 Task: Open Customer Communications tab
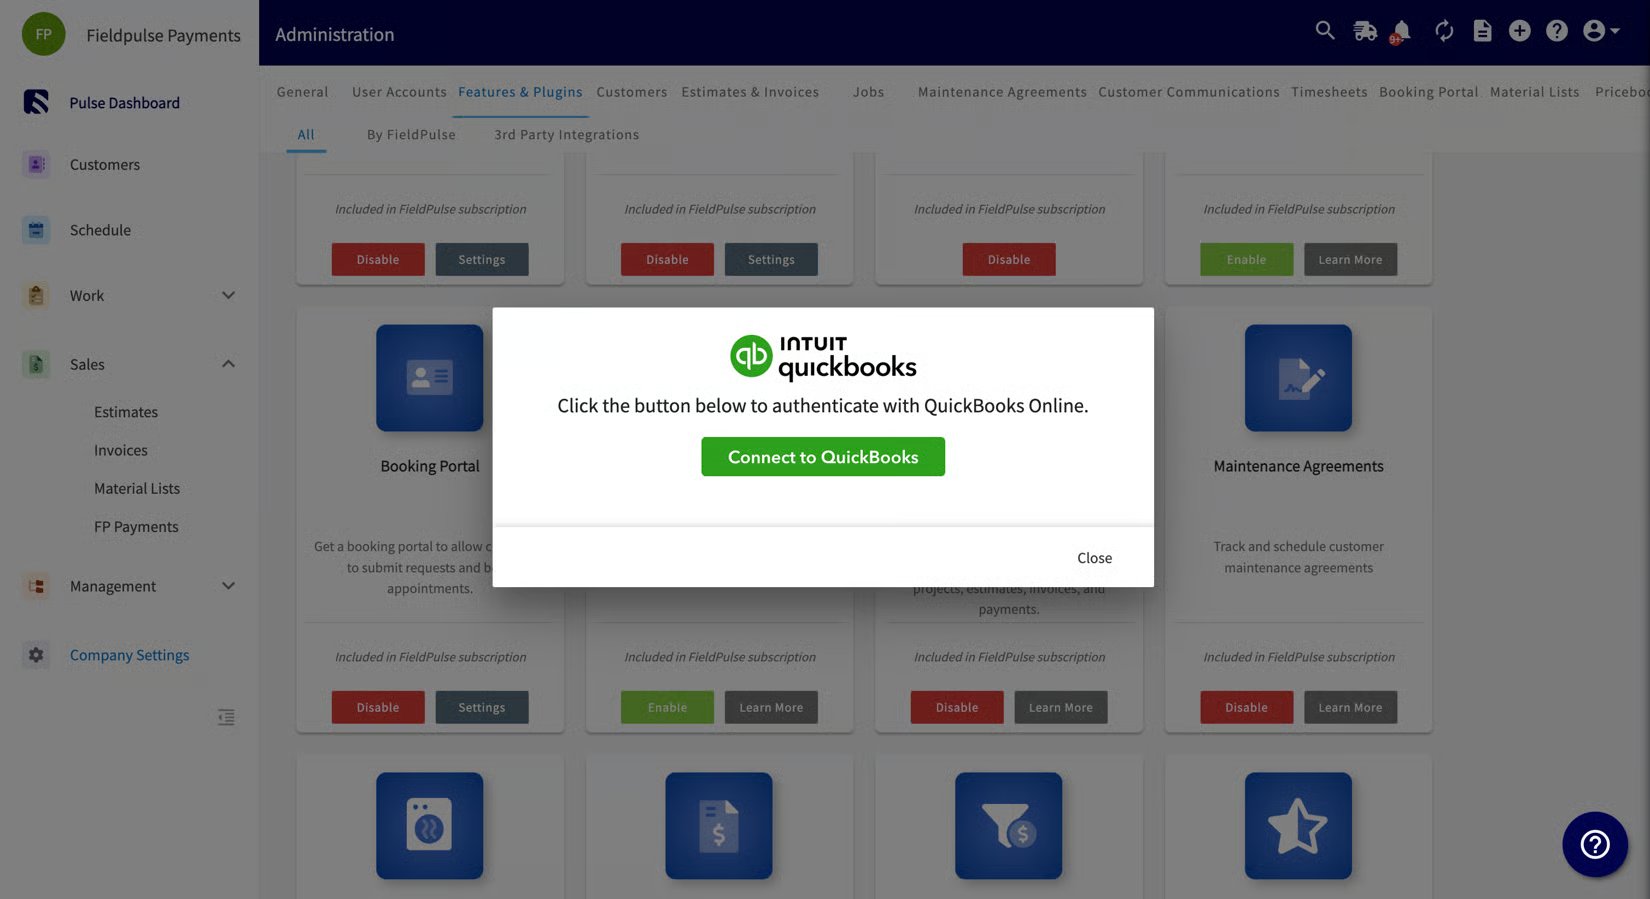(1189, 92)
